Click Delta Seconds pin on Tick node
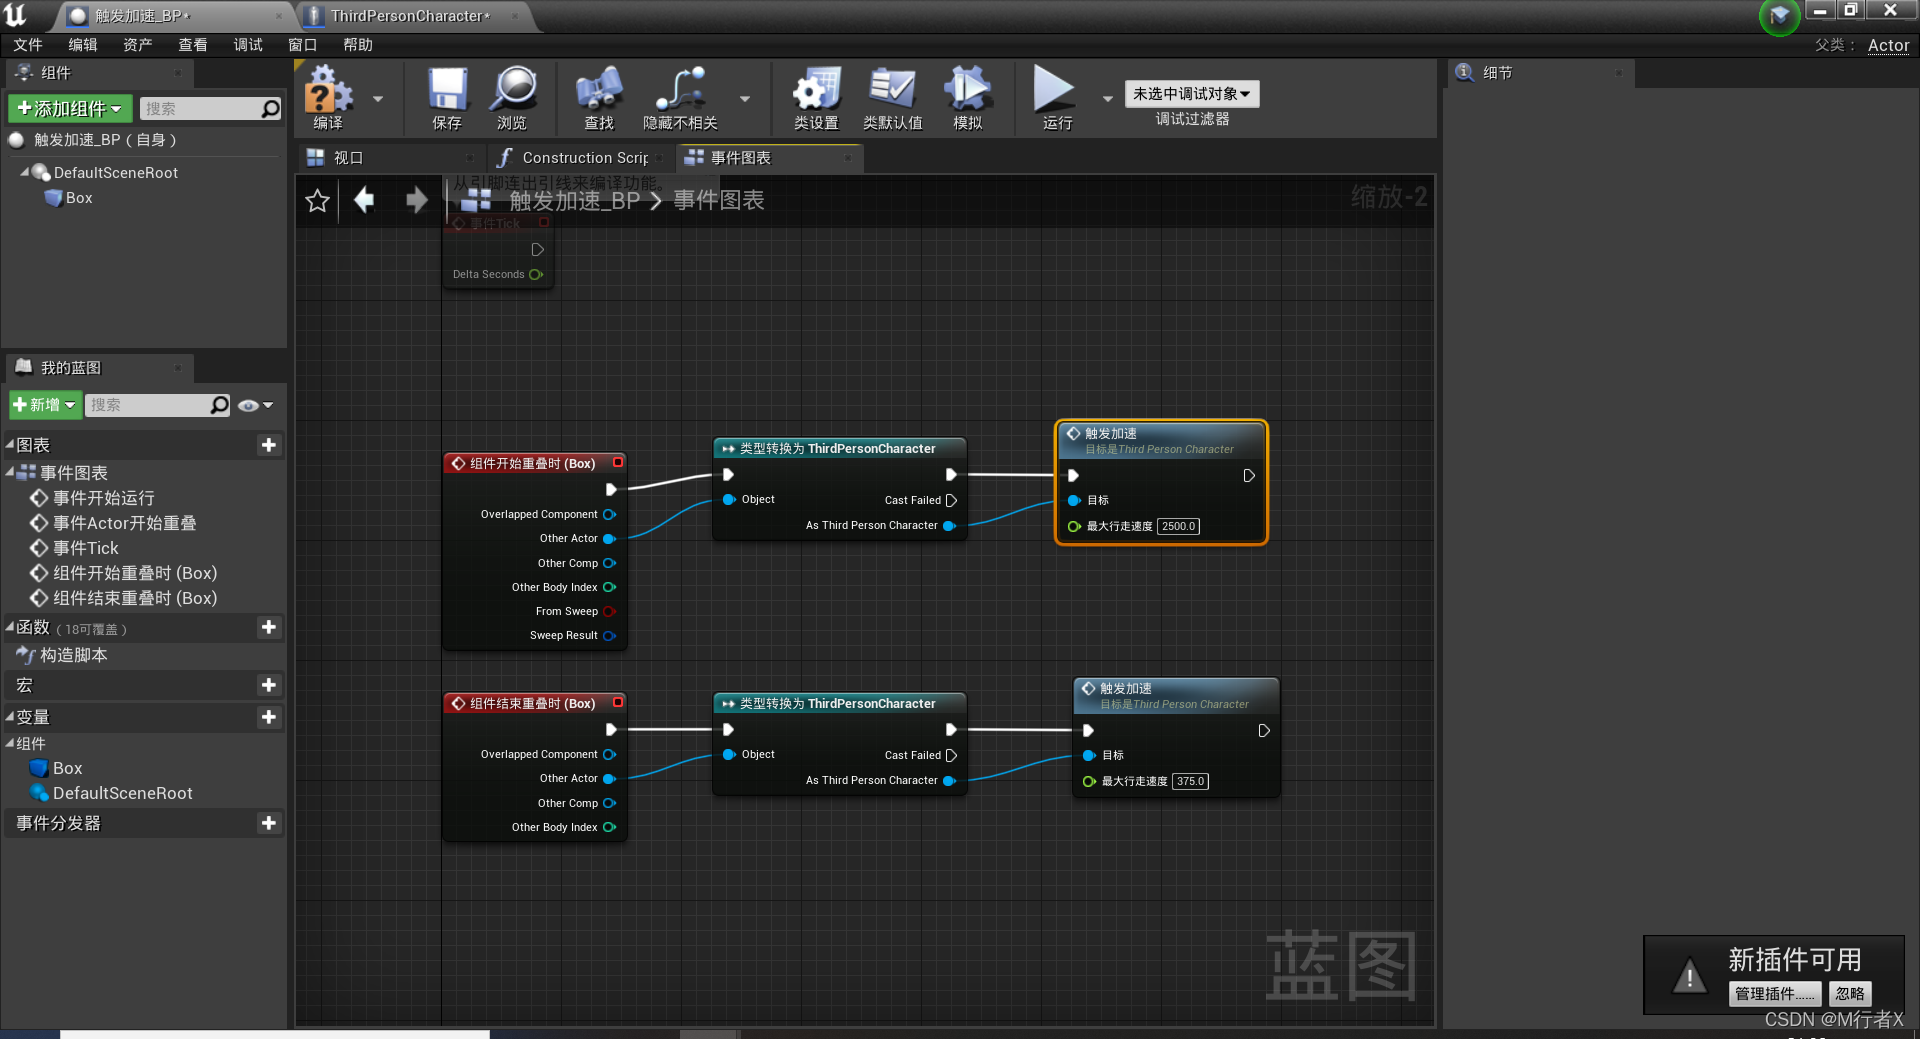1920x1039 pixels. coord(536,274)
